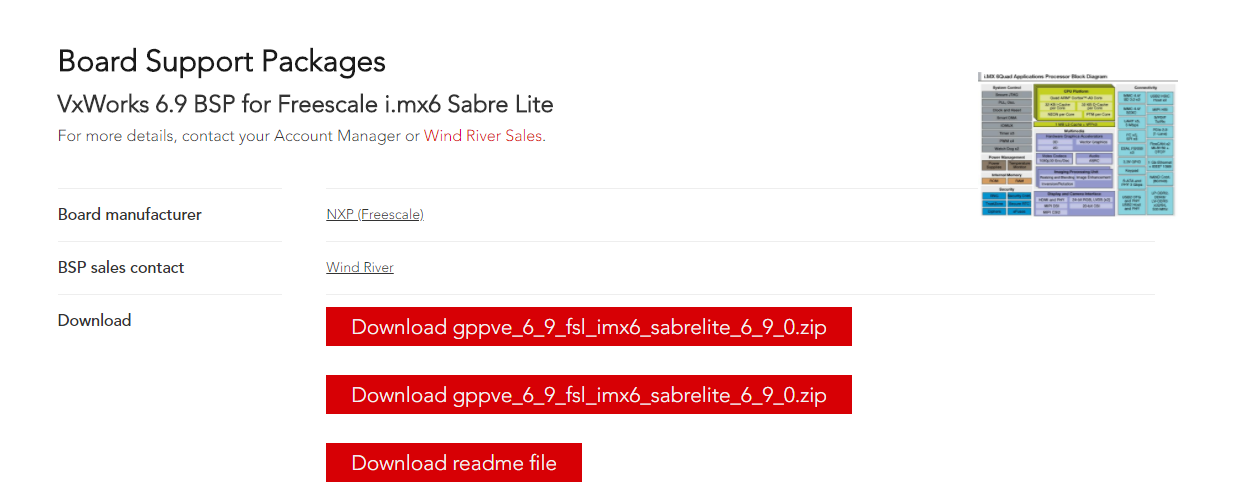1238x498 pixels.
Task: Click the Download row label
Action: point(95,320)
